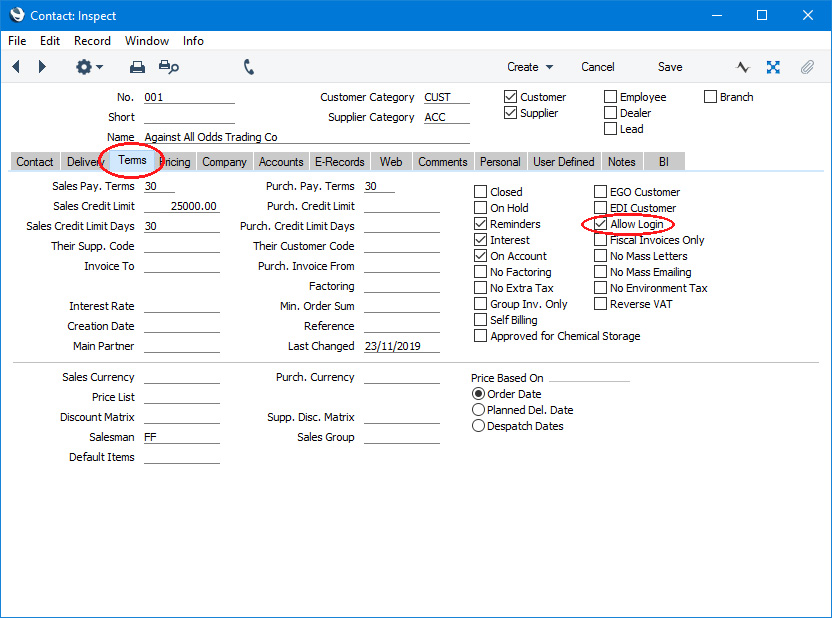Click the Customer Category field
Image resolution: width=832 pixels, height=618 pixels.
click(x=447, y=97)
